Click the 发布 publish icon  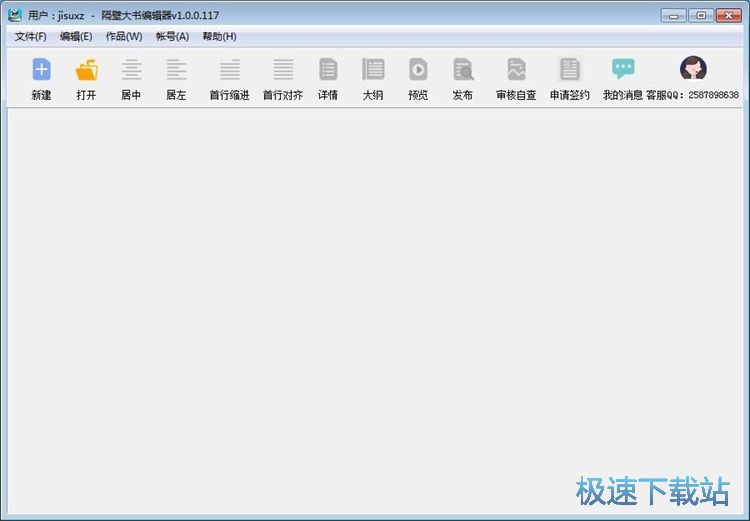[x=463, y=69]
